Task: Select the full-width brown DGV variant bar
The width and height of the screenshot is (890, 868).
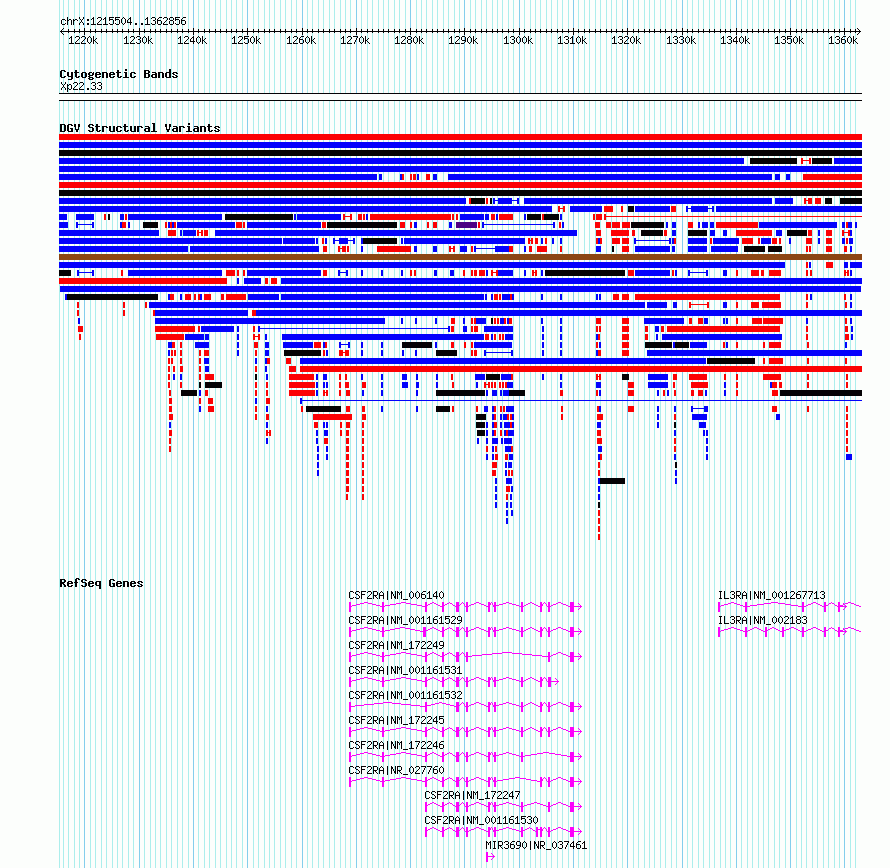Action: click(x=460, y=257)
